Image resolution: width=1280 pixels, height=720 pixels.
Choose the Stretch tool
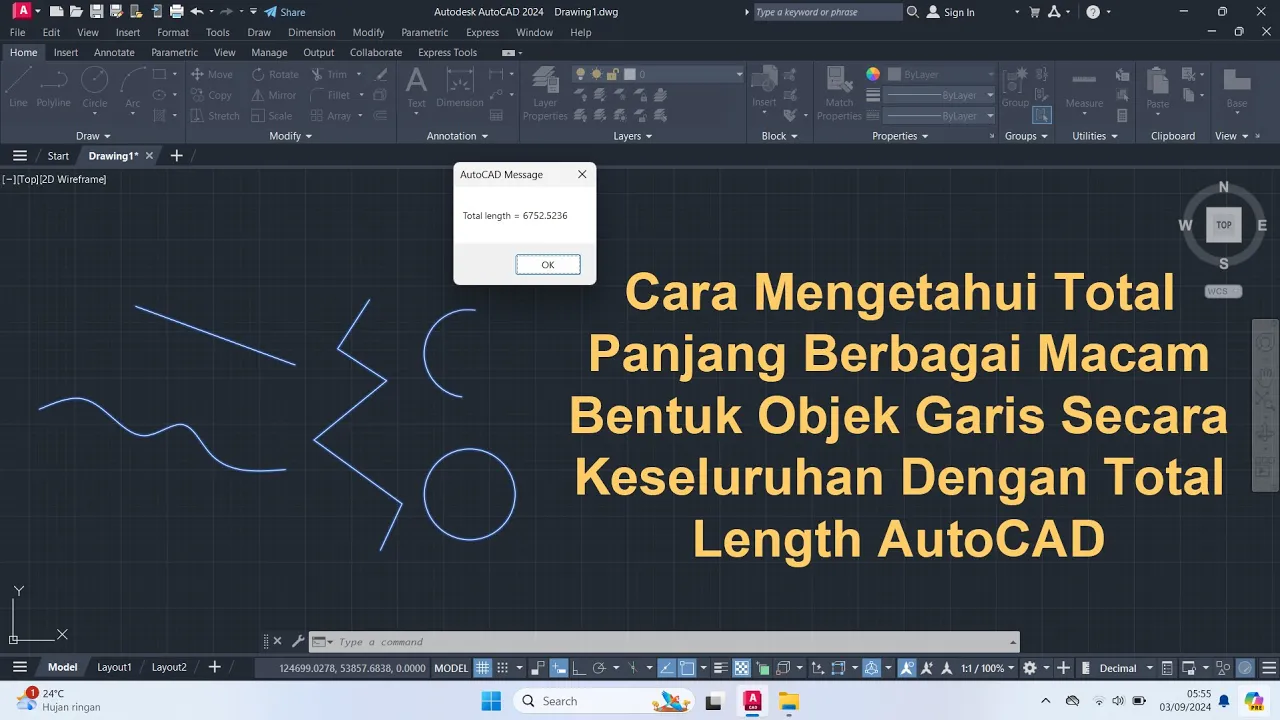214,116
